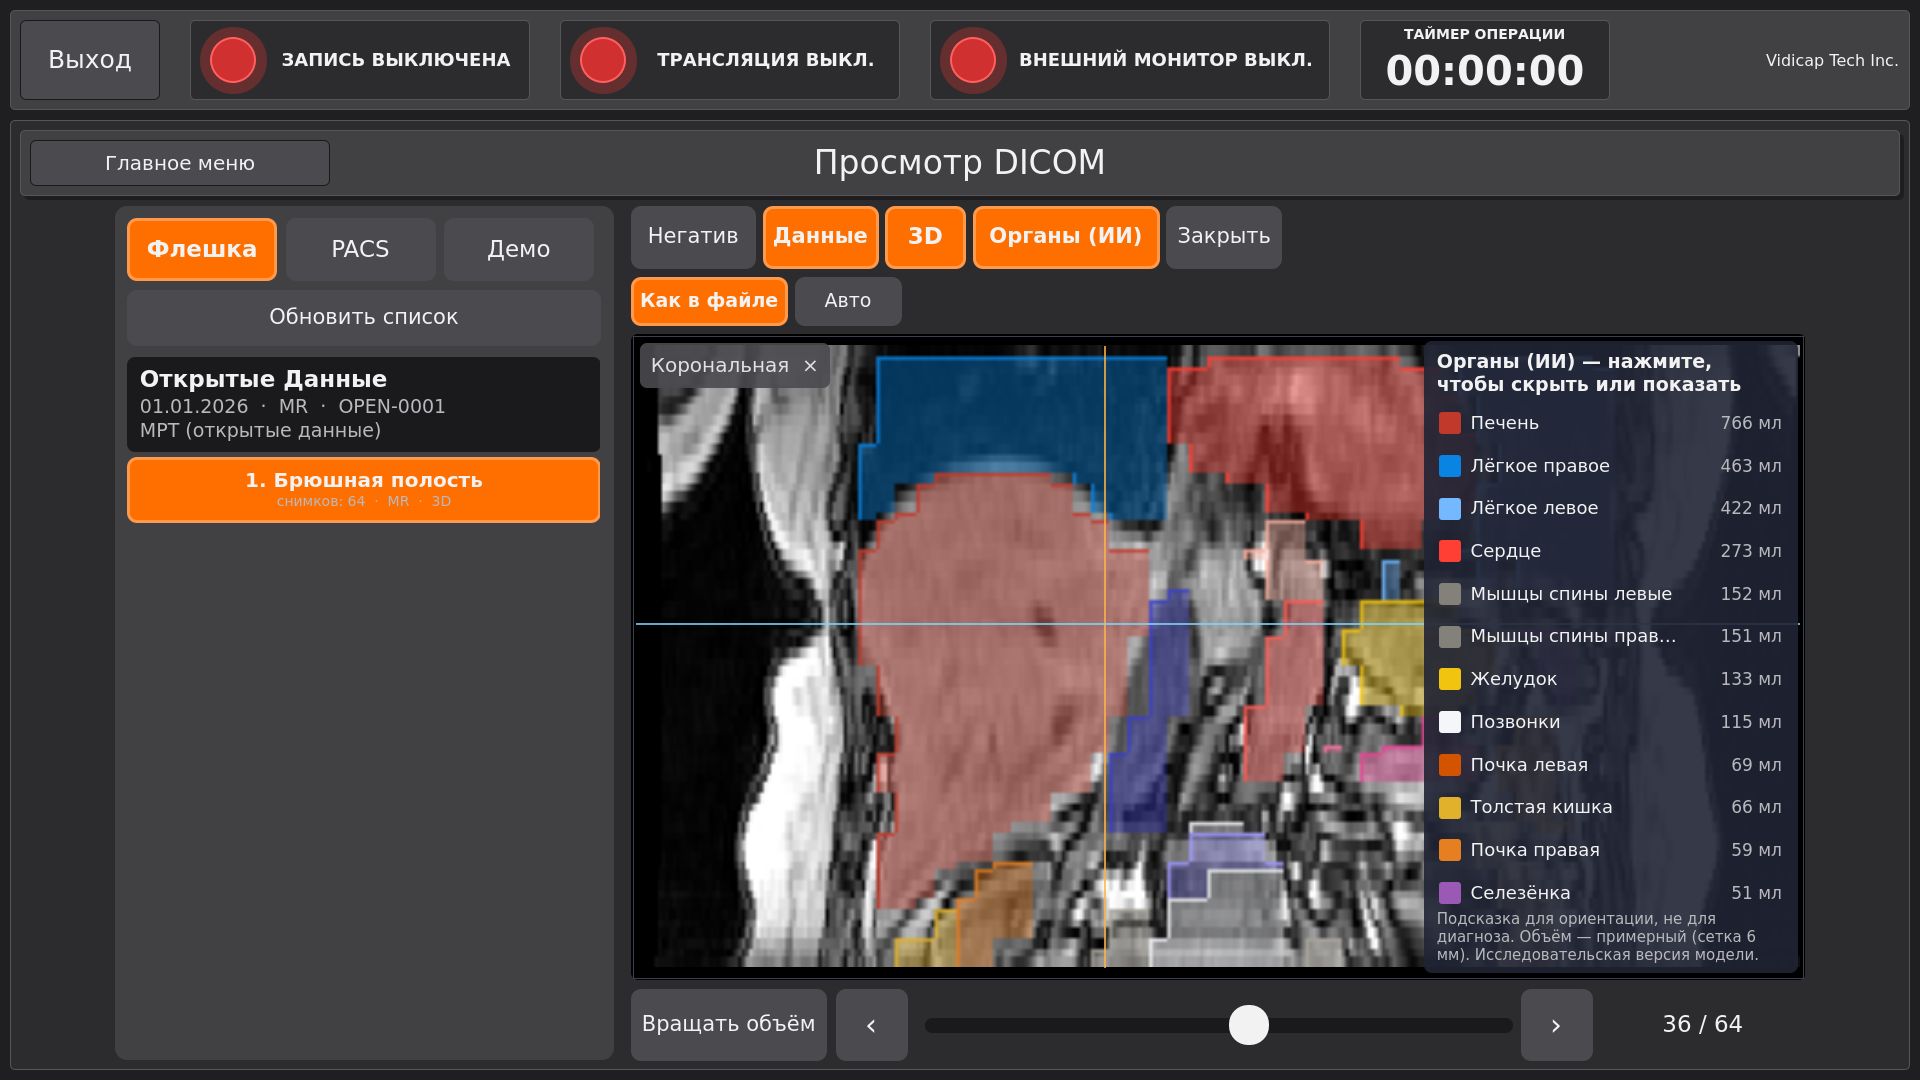Click the broadcast off red indicator
1920x1080 pixels.
603,60
